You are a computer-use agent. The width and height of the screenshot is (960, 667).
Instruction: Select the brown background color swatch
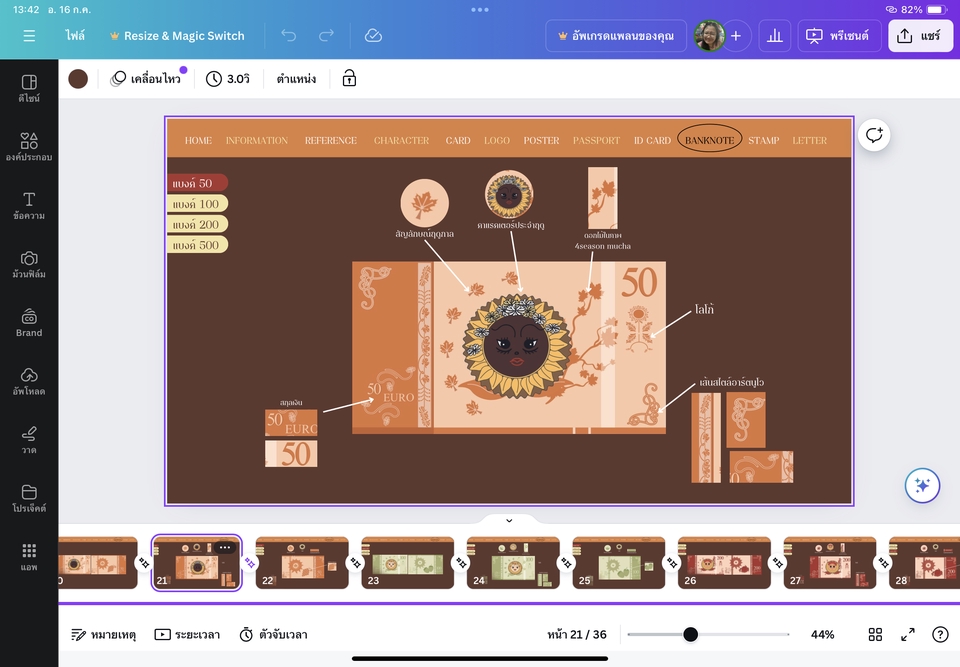tap(78, 79)
